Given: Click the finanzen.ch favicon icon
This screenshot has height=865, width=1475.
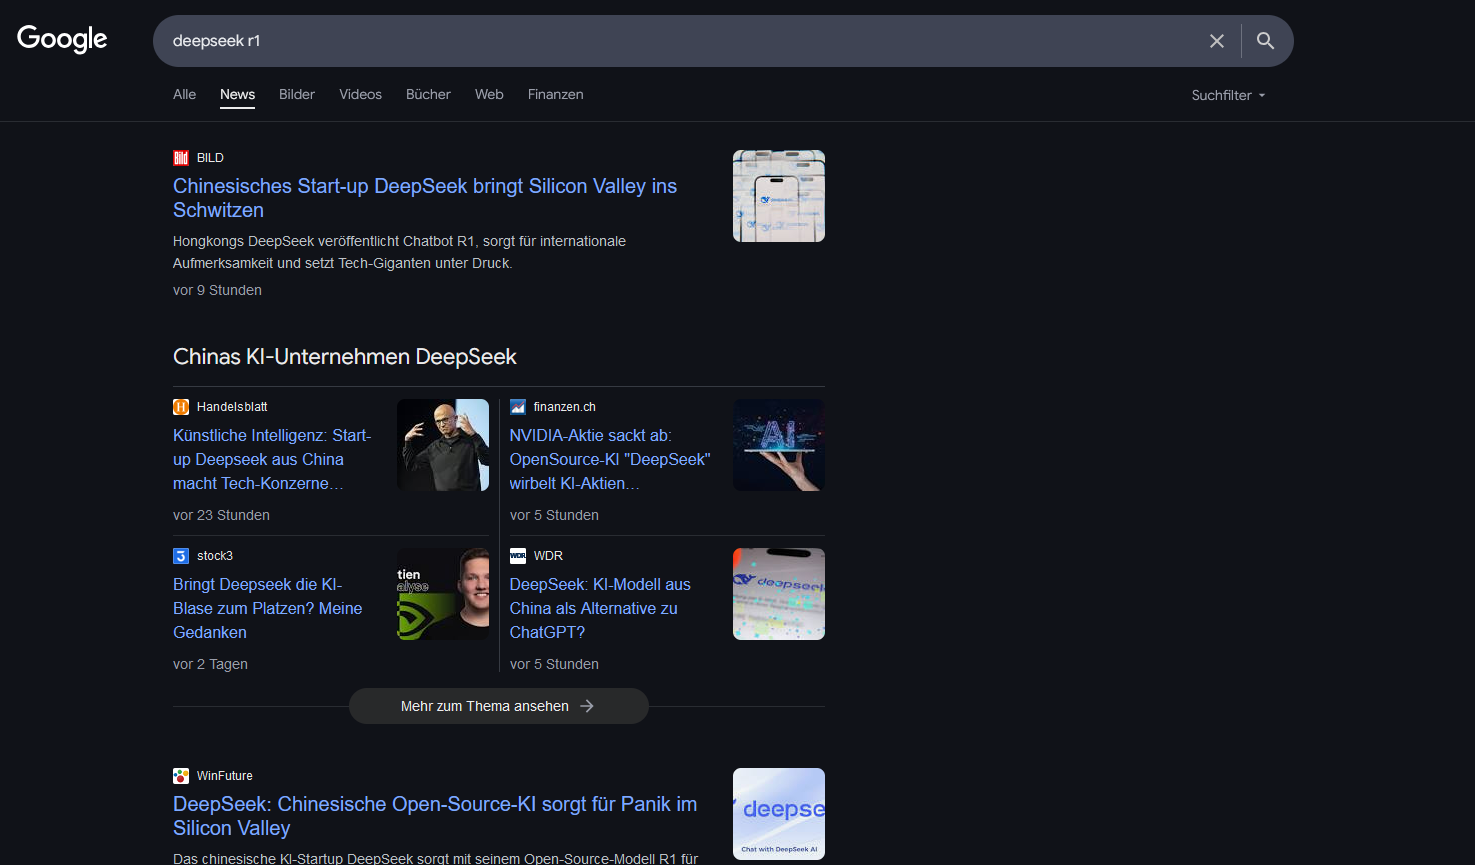Looking at the screenshot, I should click(518, 407).
